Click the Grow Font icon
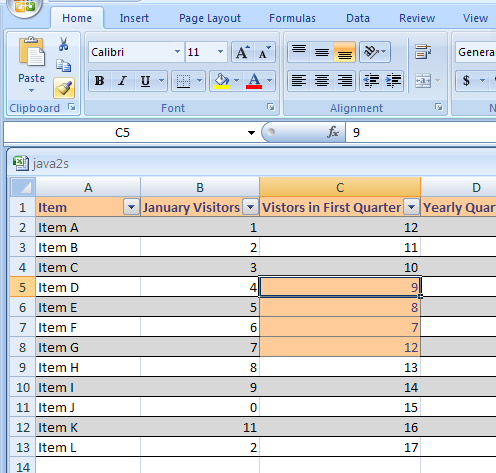 pyautogui.click(x=242, y=52)
